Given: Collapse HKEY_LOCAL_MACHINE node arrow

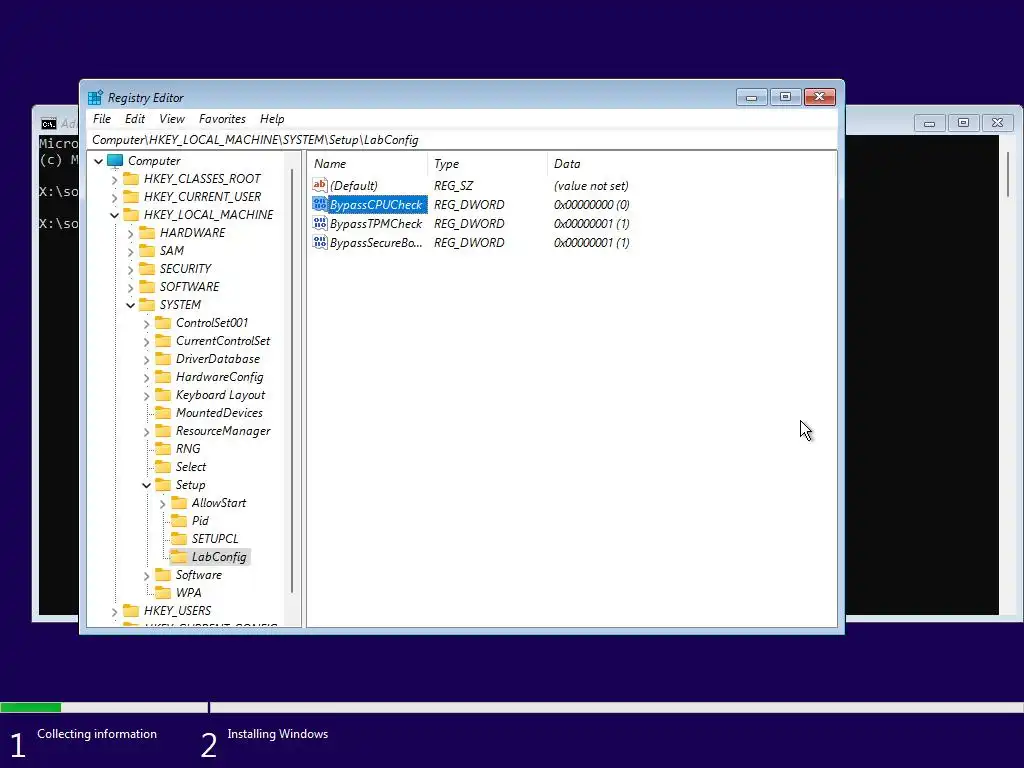Looking at the screenshot, I should click(114, 215).
